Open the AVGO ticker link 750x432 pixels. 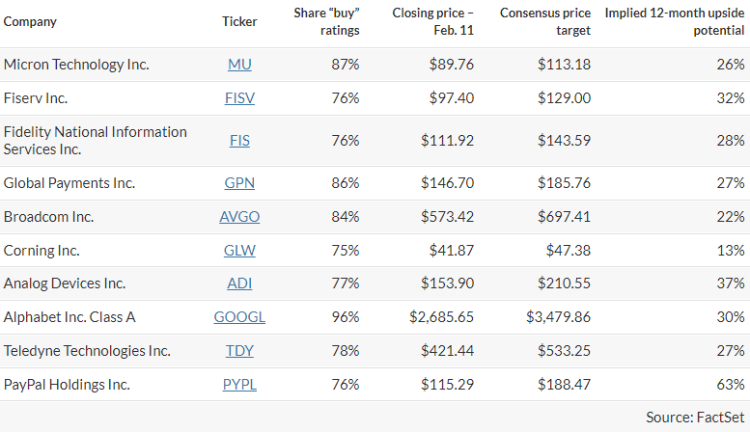[x=239, y=217]
